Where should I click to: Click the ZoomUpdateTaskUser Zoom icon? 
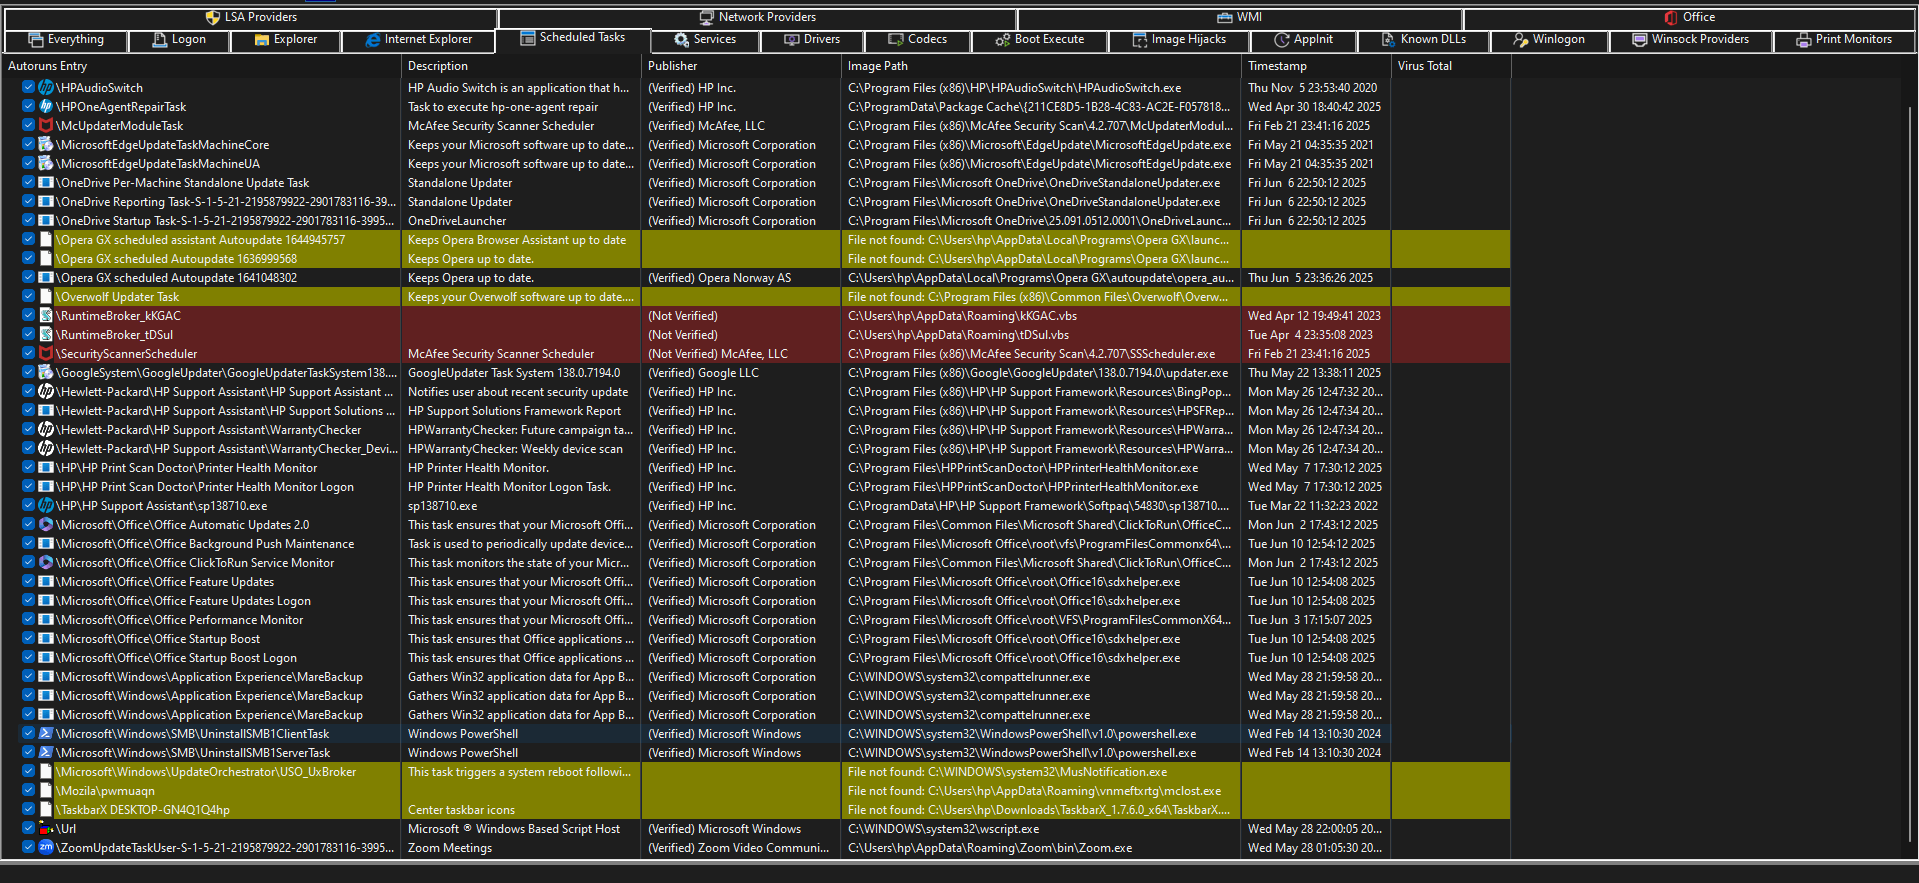[45, 848]
